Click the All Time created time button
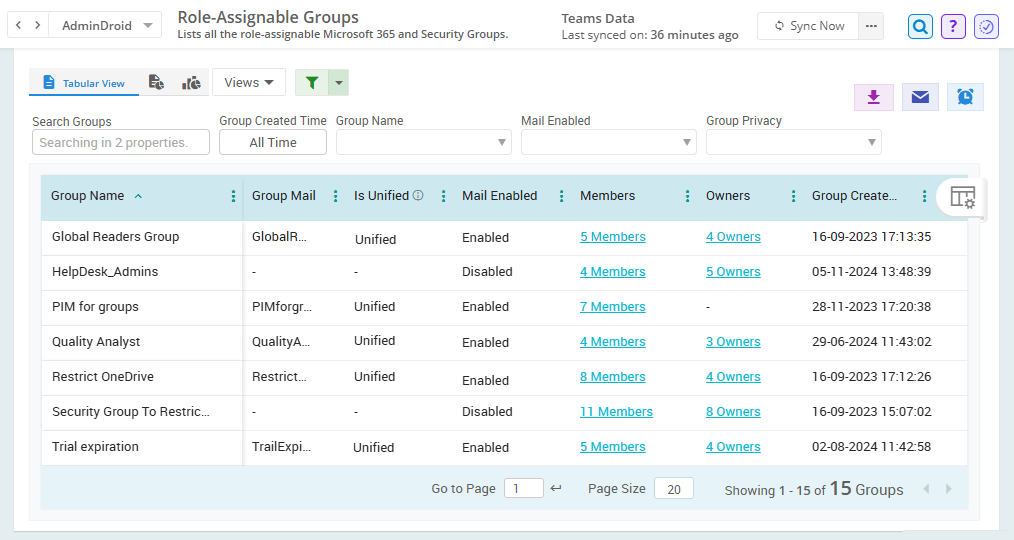Screen dimensions: 1014x540 pos(273,143)
